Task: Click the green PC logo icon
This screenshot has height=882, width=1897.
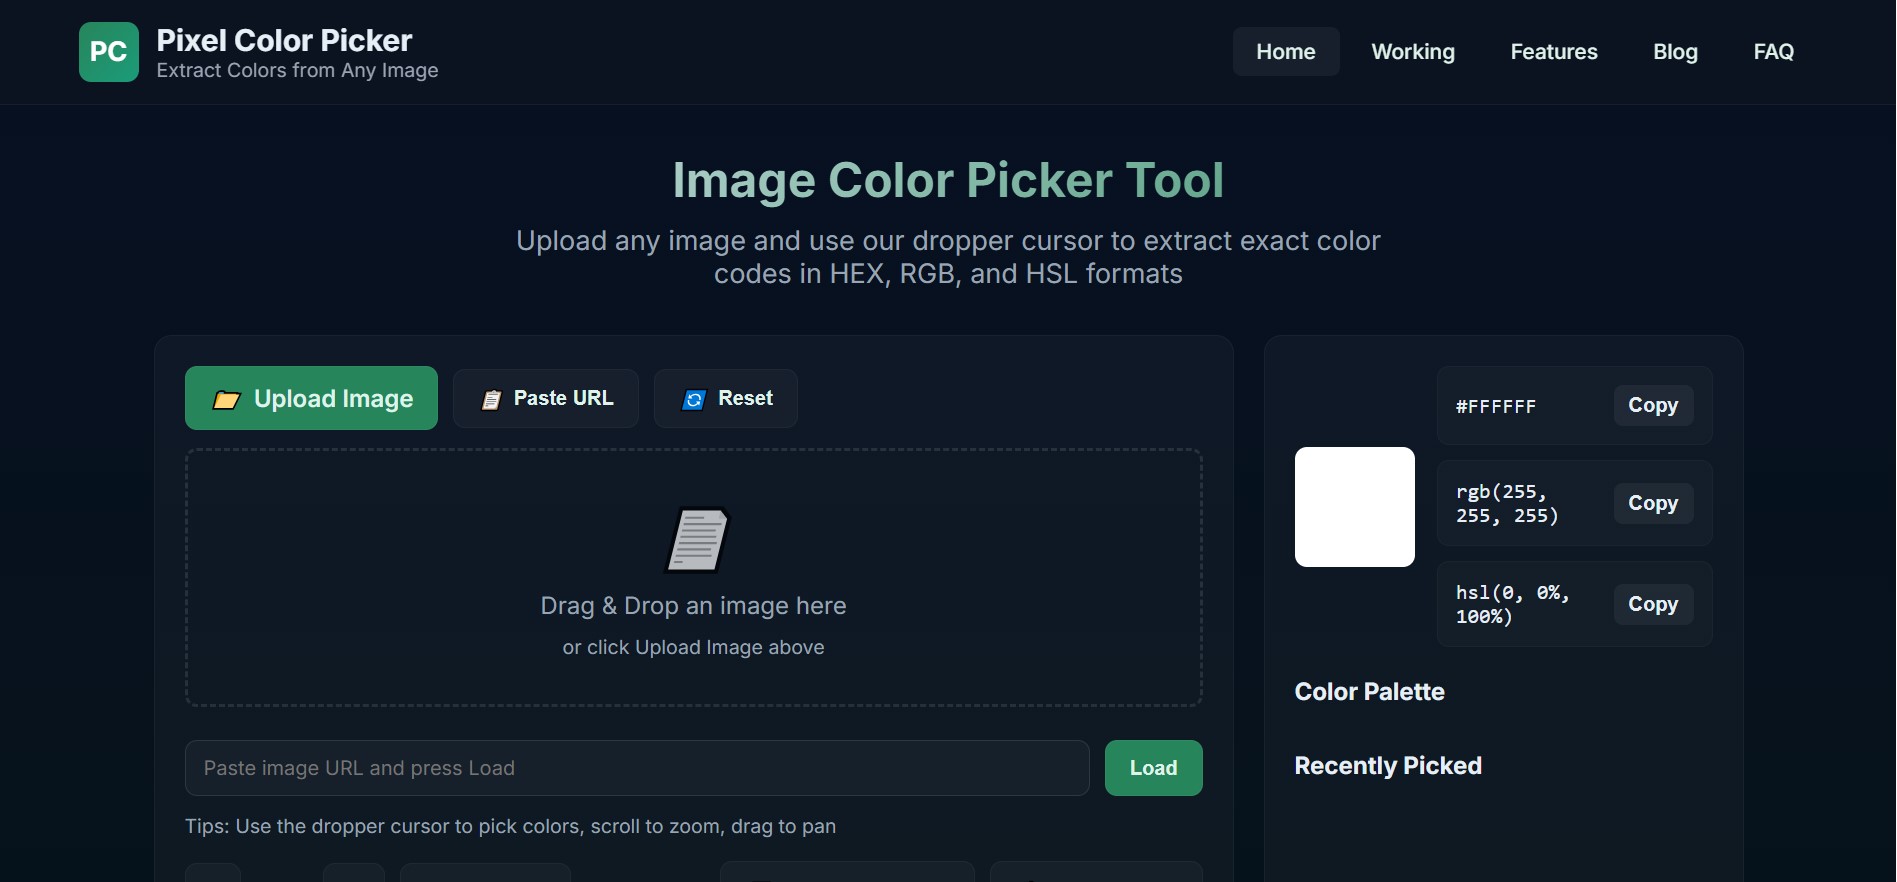Action: [x=108, y=52]
